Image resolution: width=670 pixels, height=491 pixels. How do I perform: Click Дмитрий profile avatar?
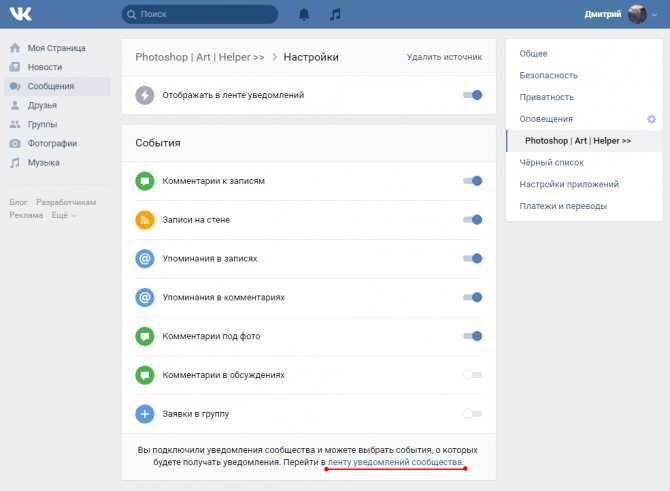click(637, 14)
